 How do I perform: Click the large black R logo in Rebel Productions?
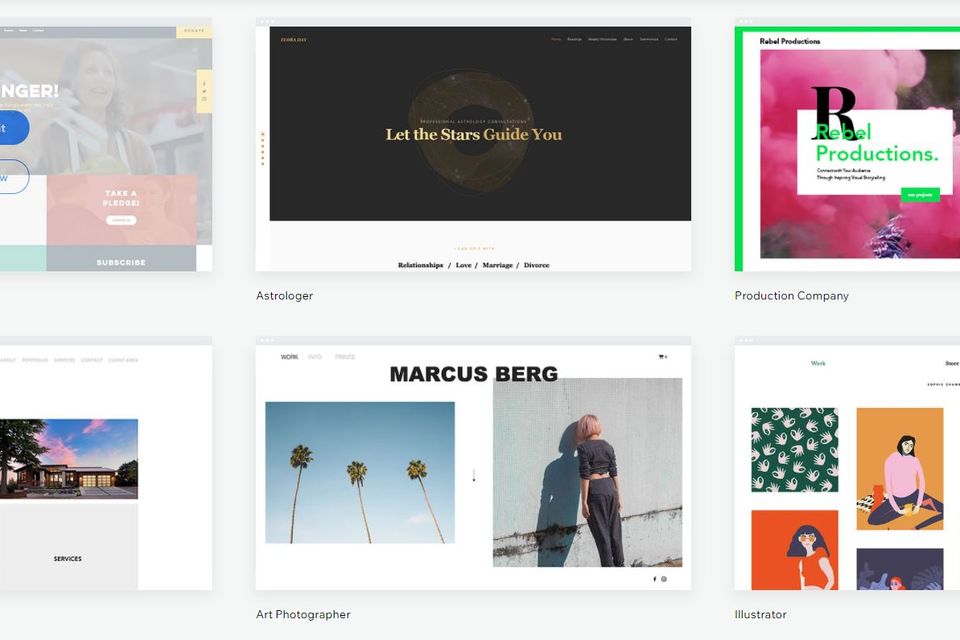coord(833,111)
